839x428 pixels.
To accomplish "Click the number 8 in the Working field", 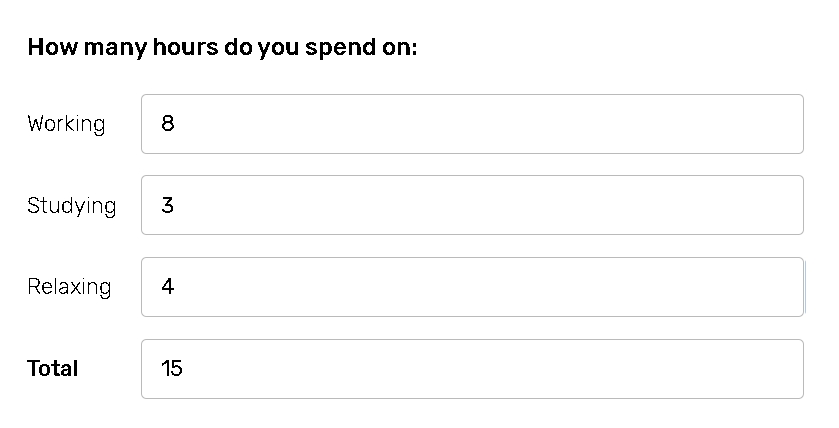I will (x=168, y=124).
